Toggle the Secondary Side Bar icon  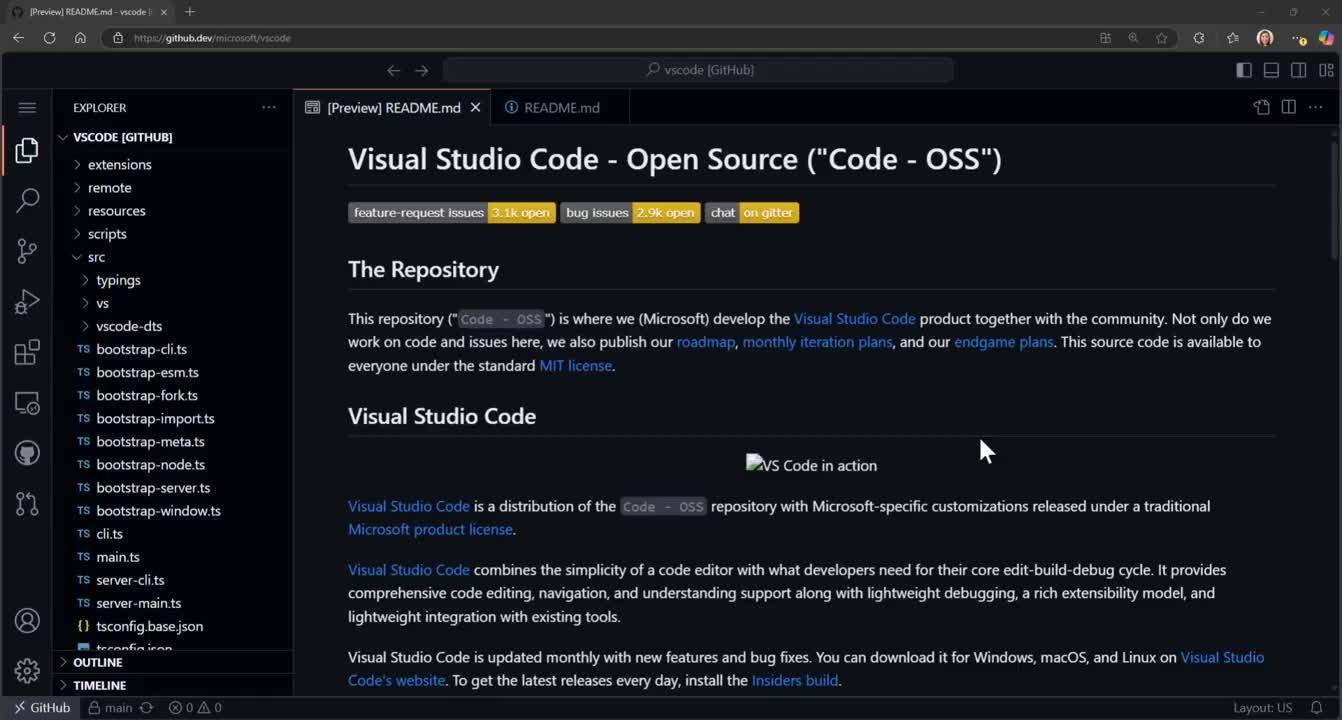click(1298, 70)
